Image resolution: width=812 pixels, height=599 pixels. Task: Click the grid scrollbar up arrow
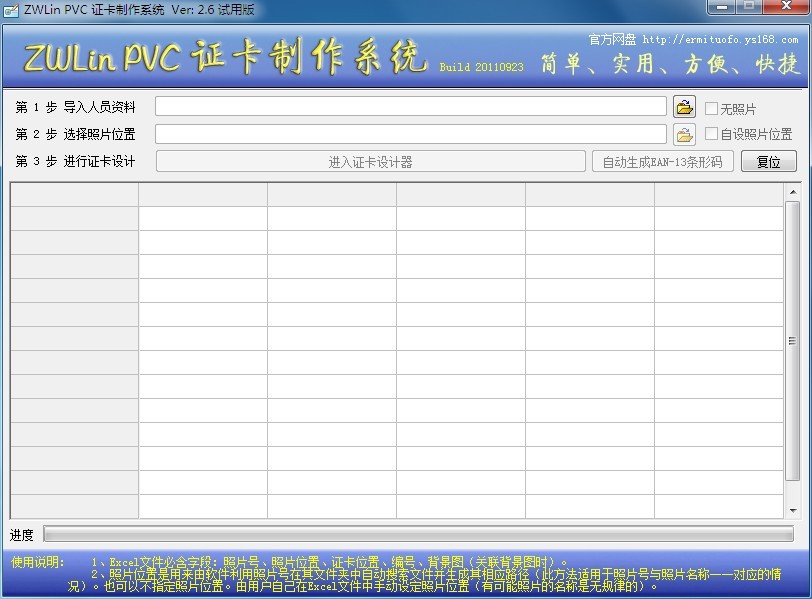pyautogui.click(x=793, y=192)
